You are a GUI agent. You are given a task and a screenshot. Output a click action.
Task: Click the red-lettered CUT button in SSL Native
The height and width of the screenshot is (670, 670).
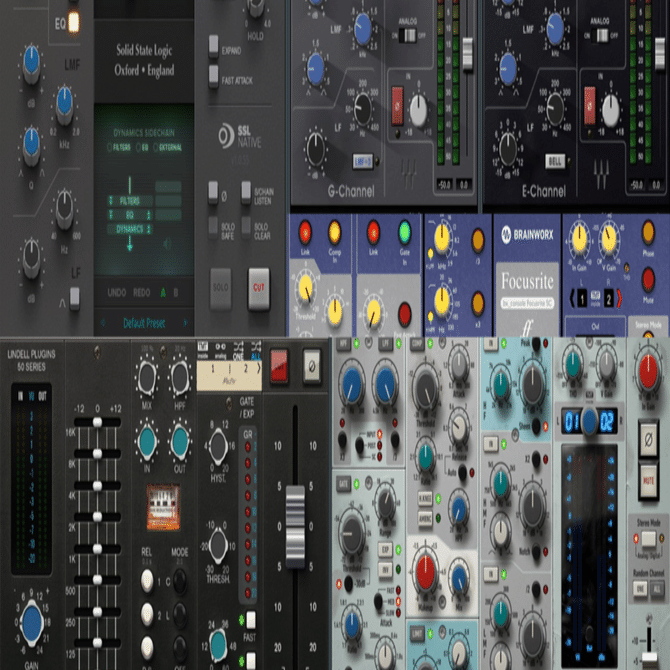259,289
